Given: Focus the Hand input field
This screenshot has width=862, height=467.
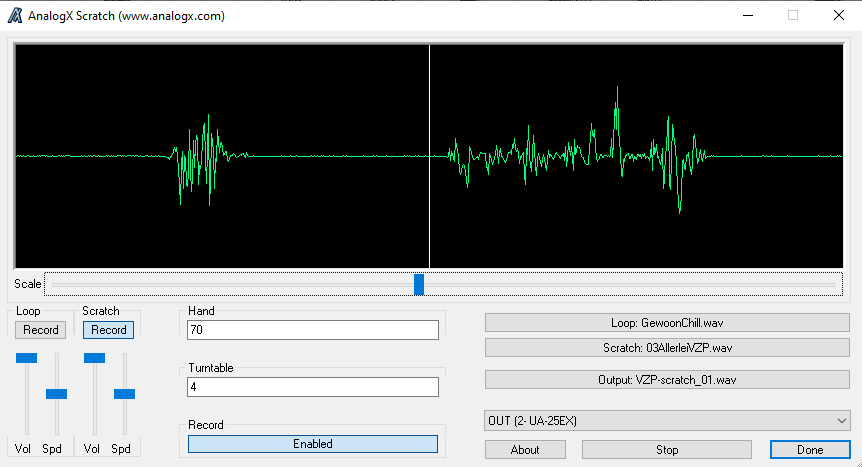Looking at the screenshot, I should 312,330.
